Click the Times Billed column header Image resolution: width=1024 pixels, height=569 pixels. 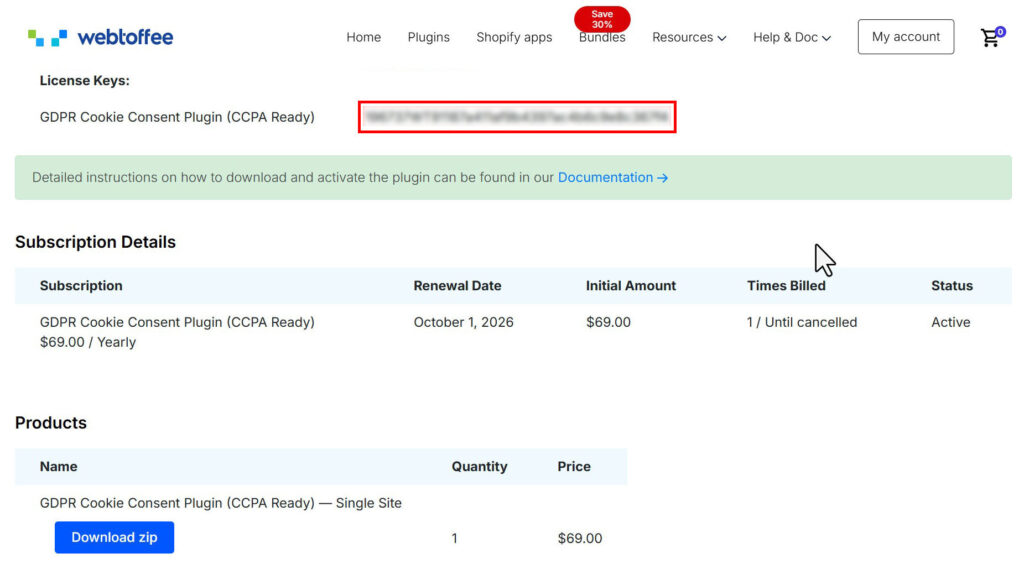[x=786, y=285]
